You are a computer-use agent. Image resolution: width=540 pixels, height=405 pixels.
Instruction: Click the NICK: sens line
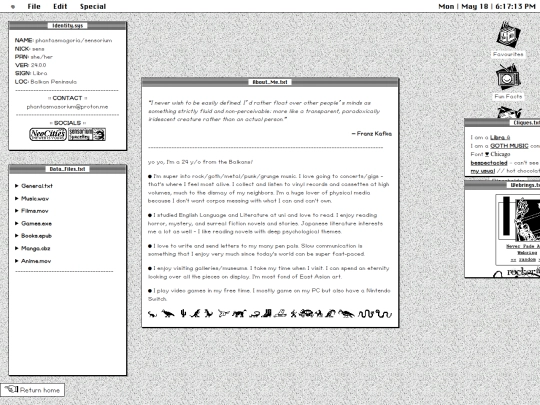click(x=30, y=49)
